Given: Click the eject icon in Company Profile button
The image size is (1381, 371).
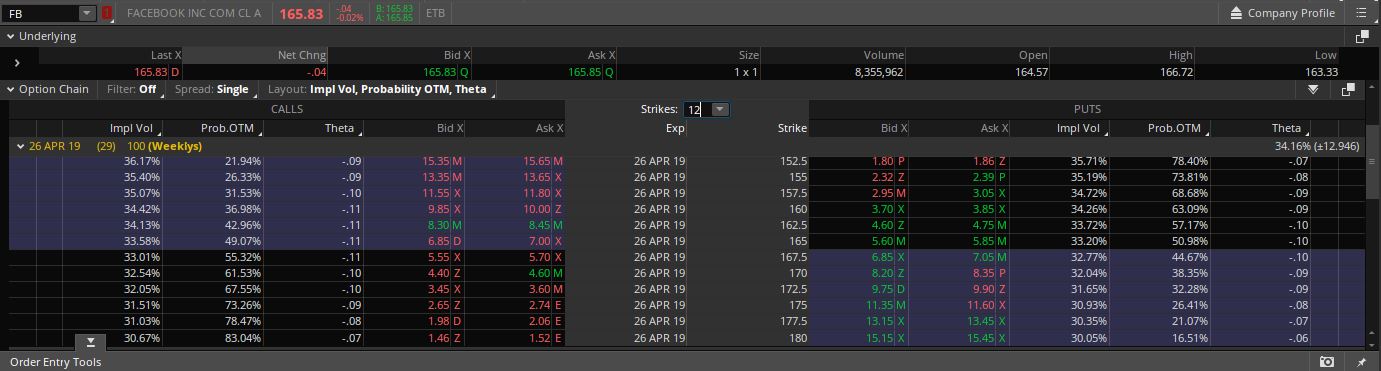Looking at the screenshot, I should [1236, 13].
